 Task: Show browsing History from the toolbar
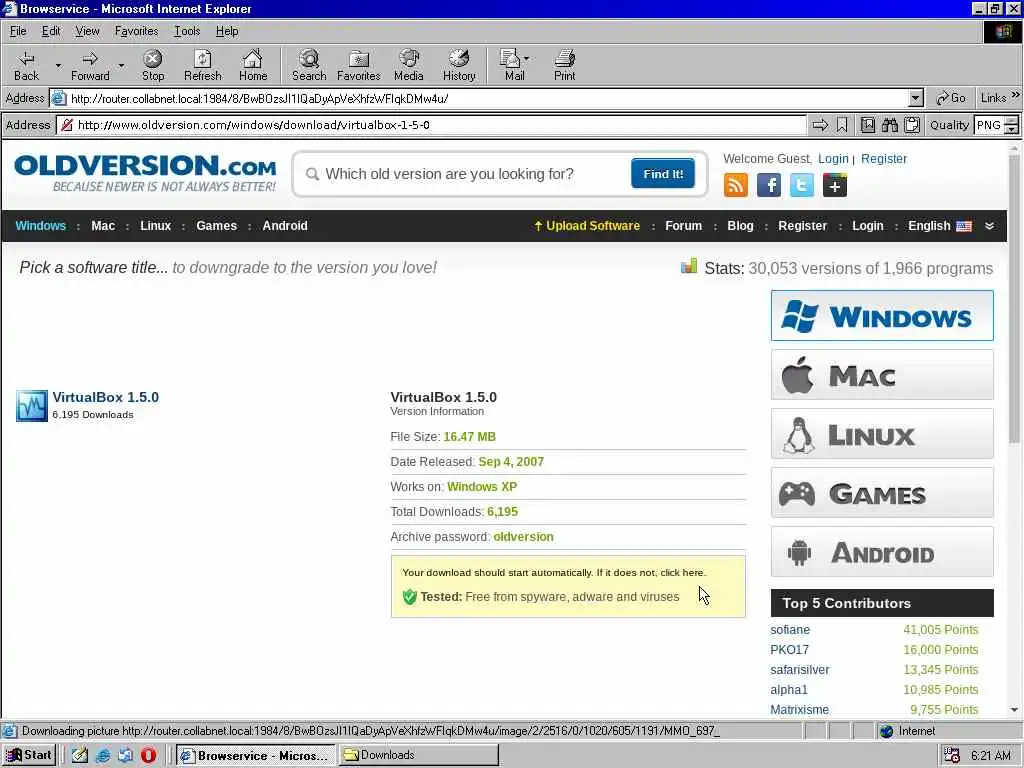coord(459,65)
